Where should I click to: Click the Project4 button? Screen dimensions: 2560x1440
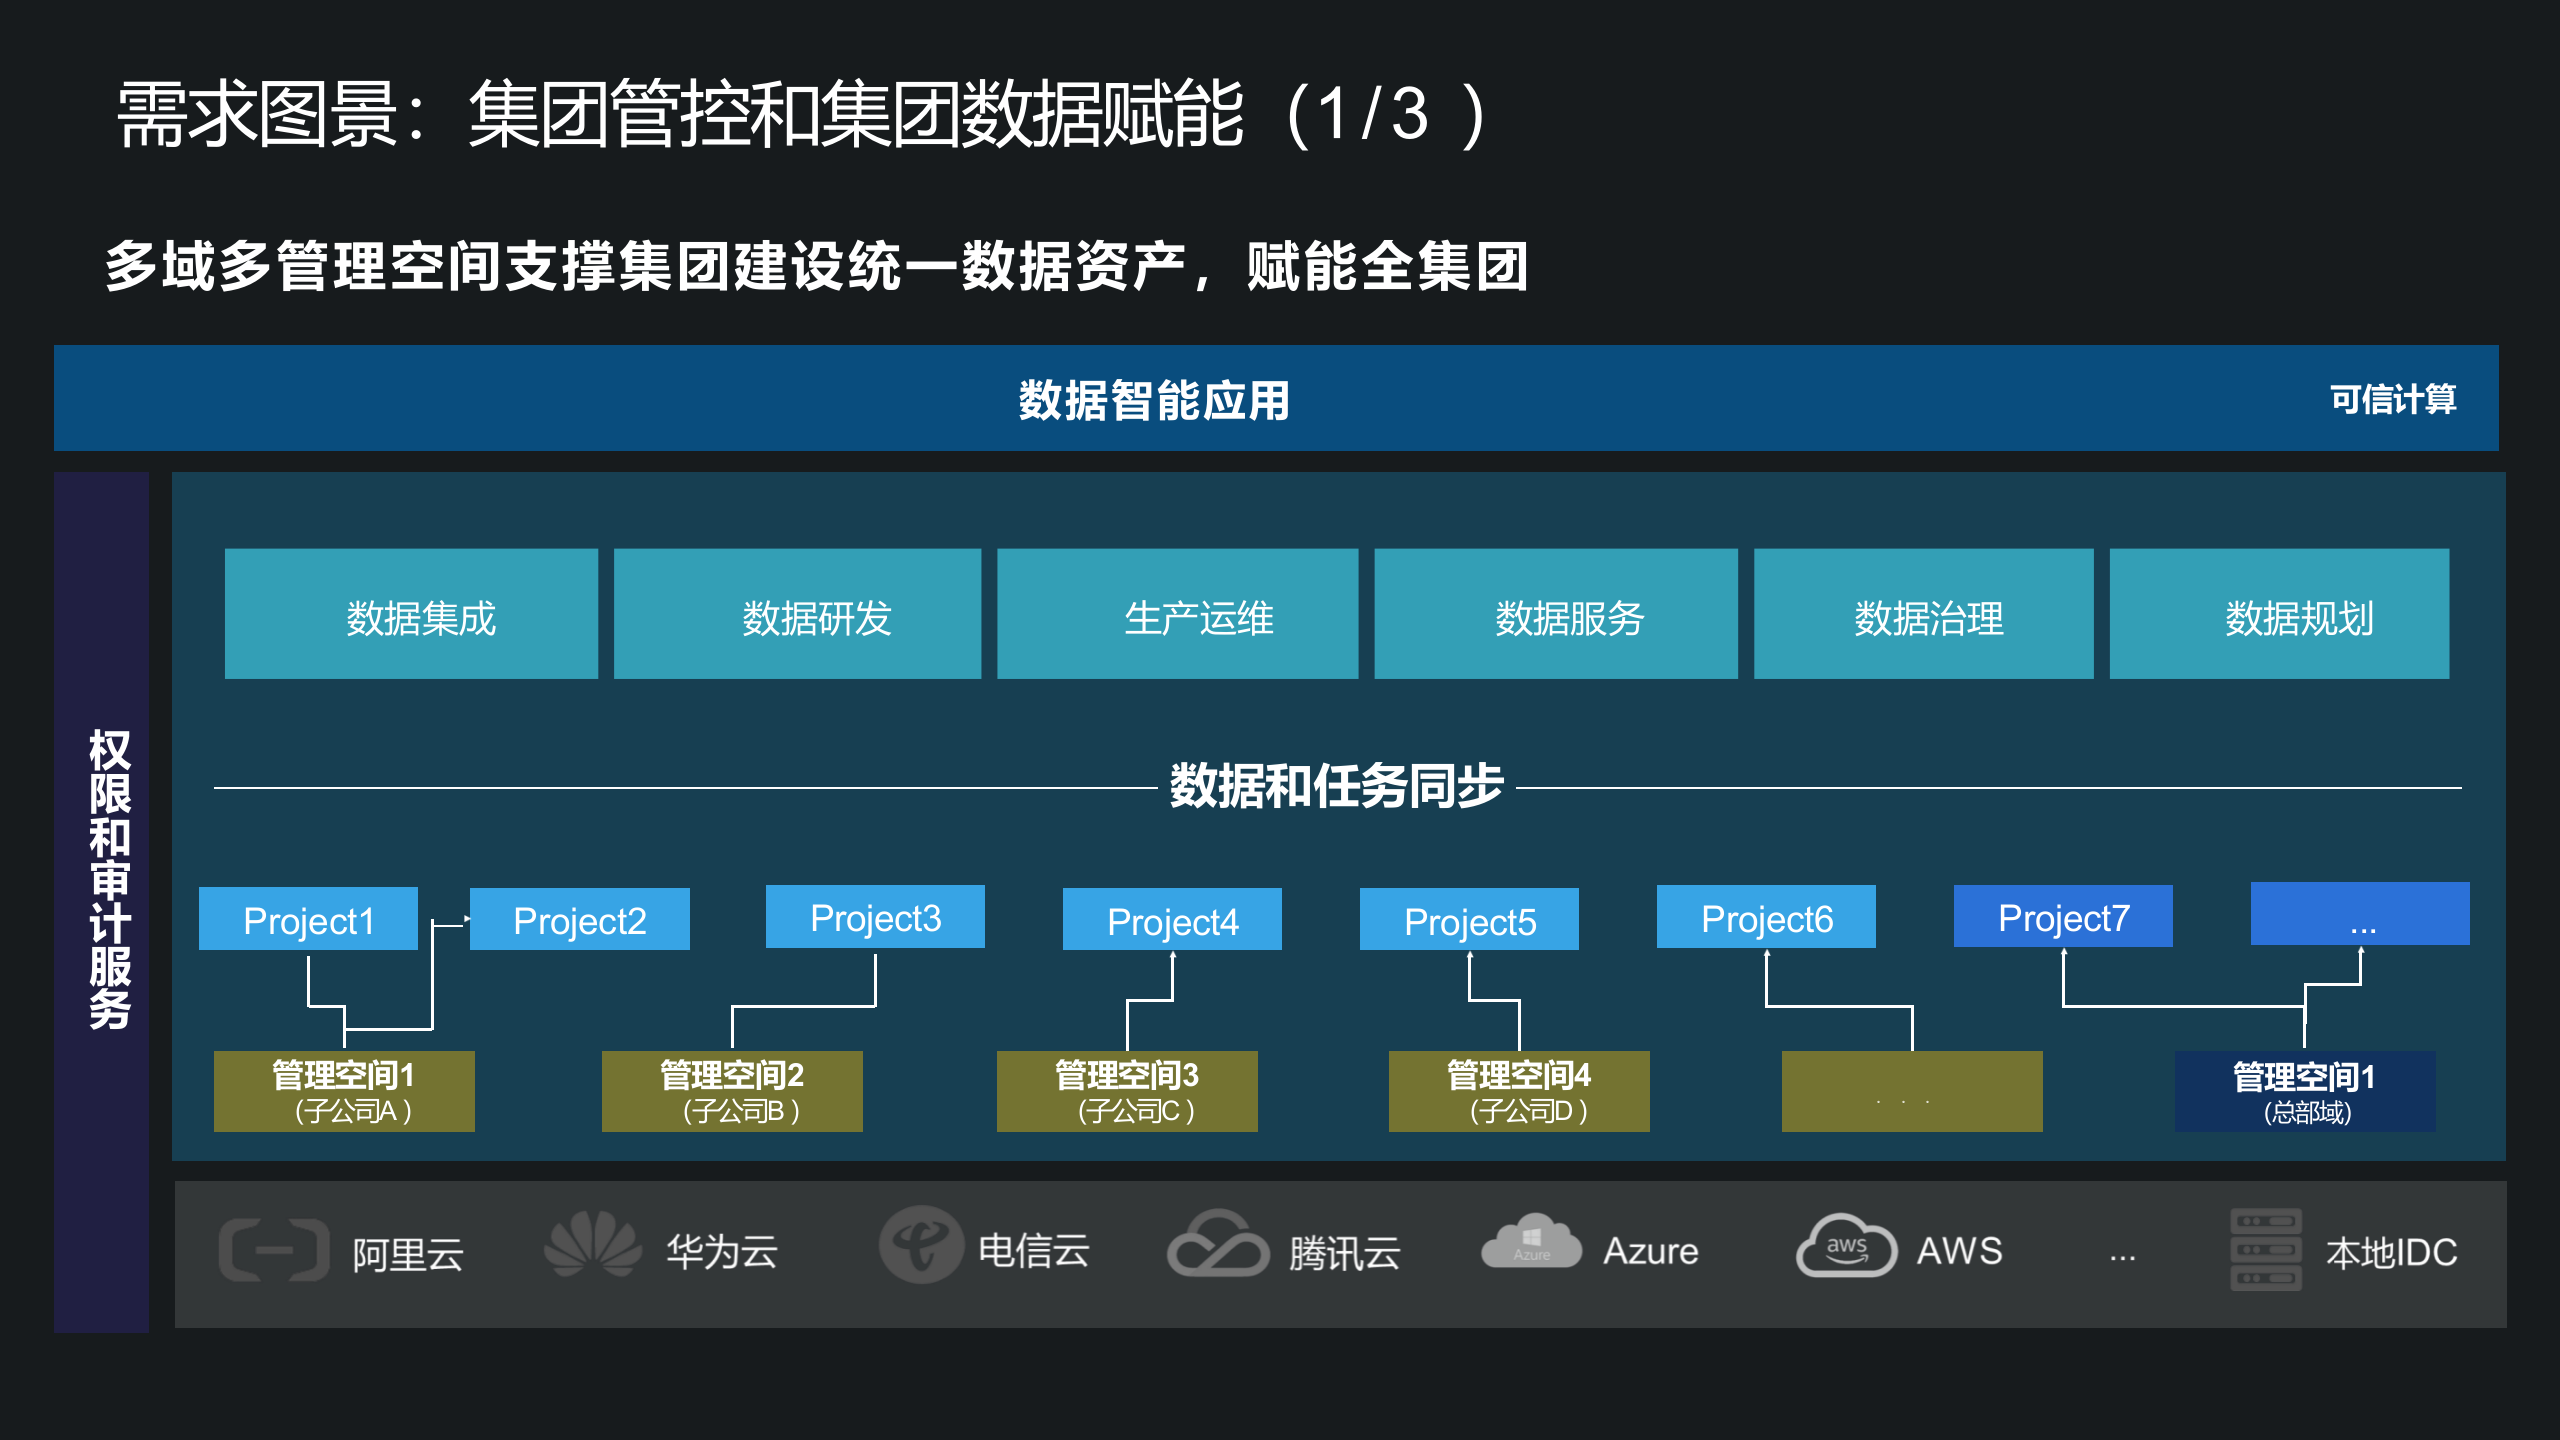pos(1172,919)
